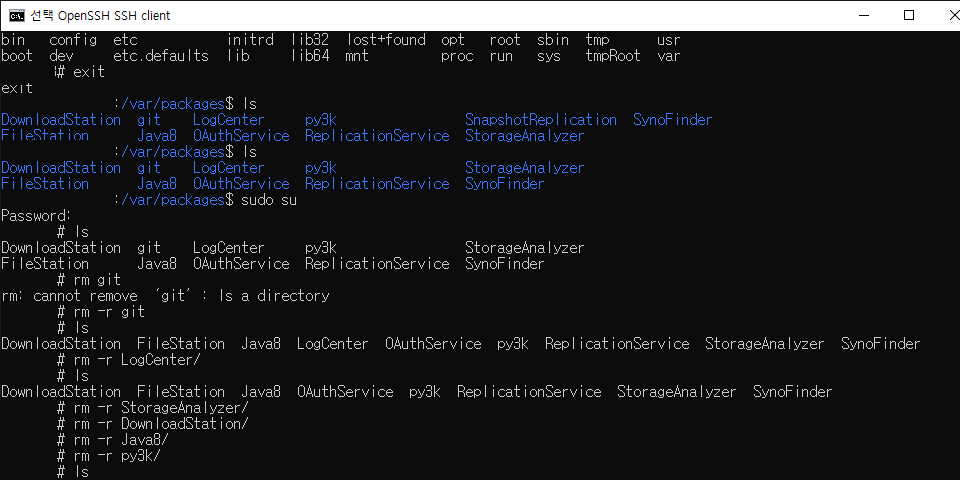Click the 'boot' directory entry
Screen dimensions: 960x480
pyautogui.click(x=17, y=56)
